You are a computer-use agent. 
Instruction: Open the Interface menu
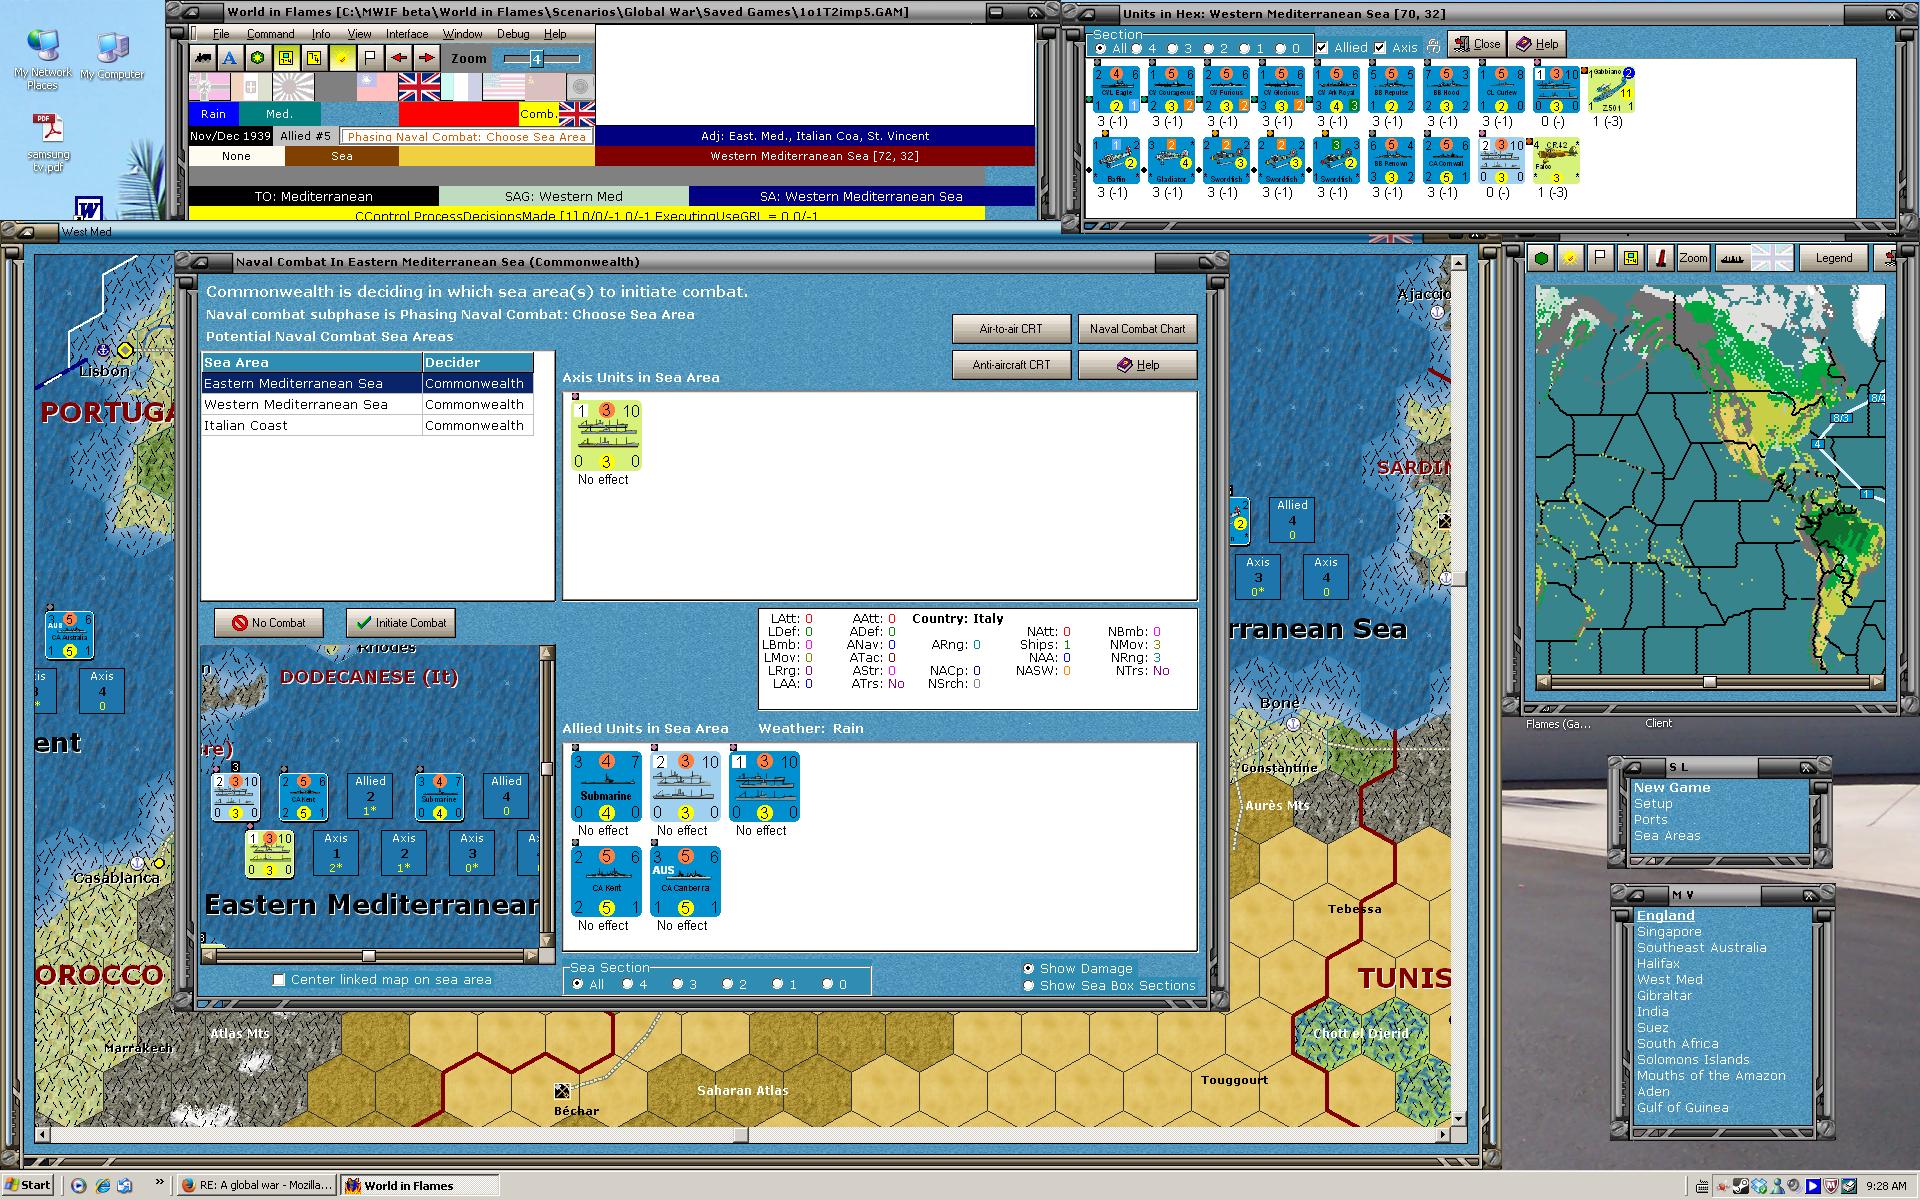coord(407,34)
